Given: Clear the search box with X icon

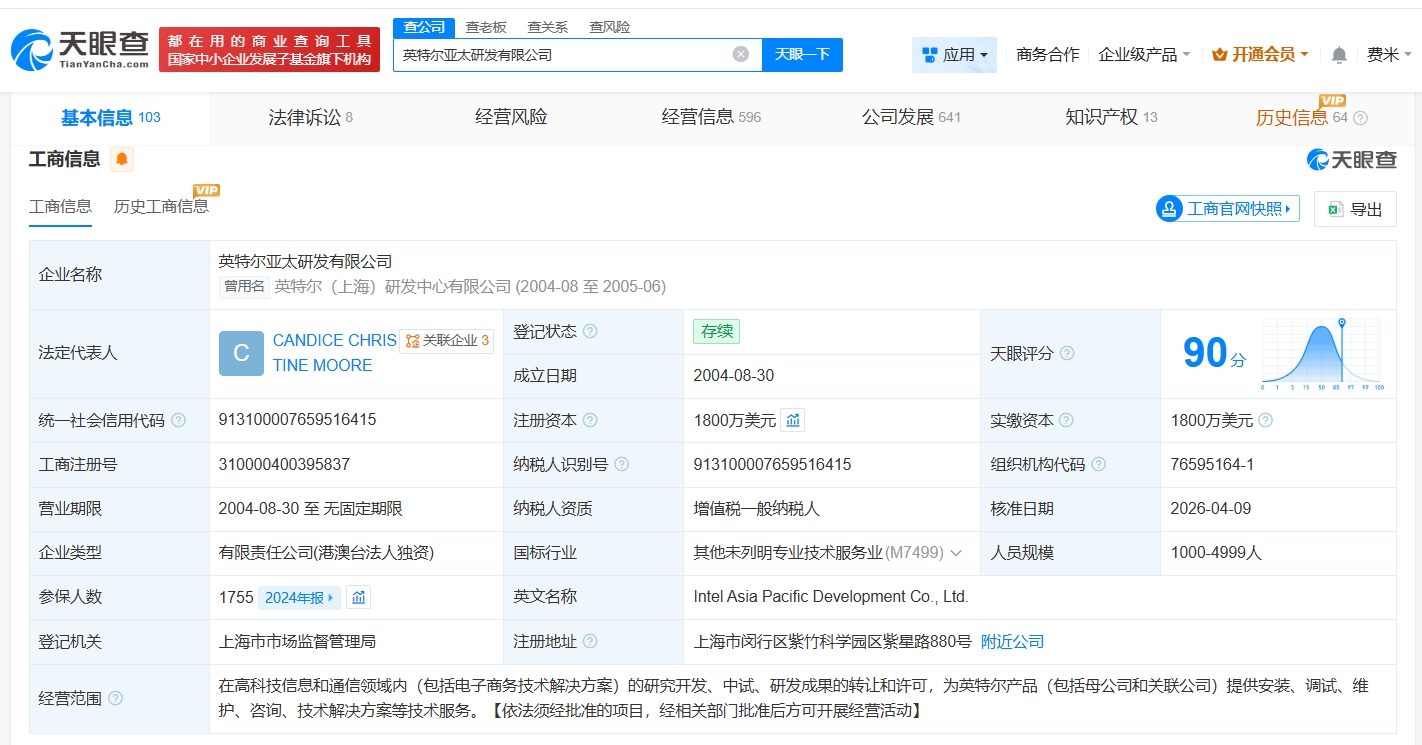Looking at the screenshot, I should pos(740,55).
